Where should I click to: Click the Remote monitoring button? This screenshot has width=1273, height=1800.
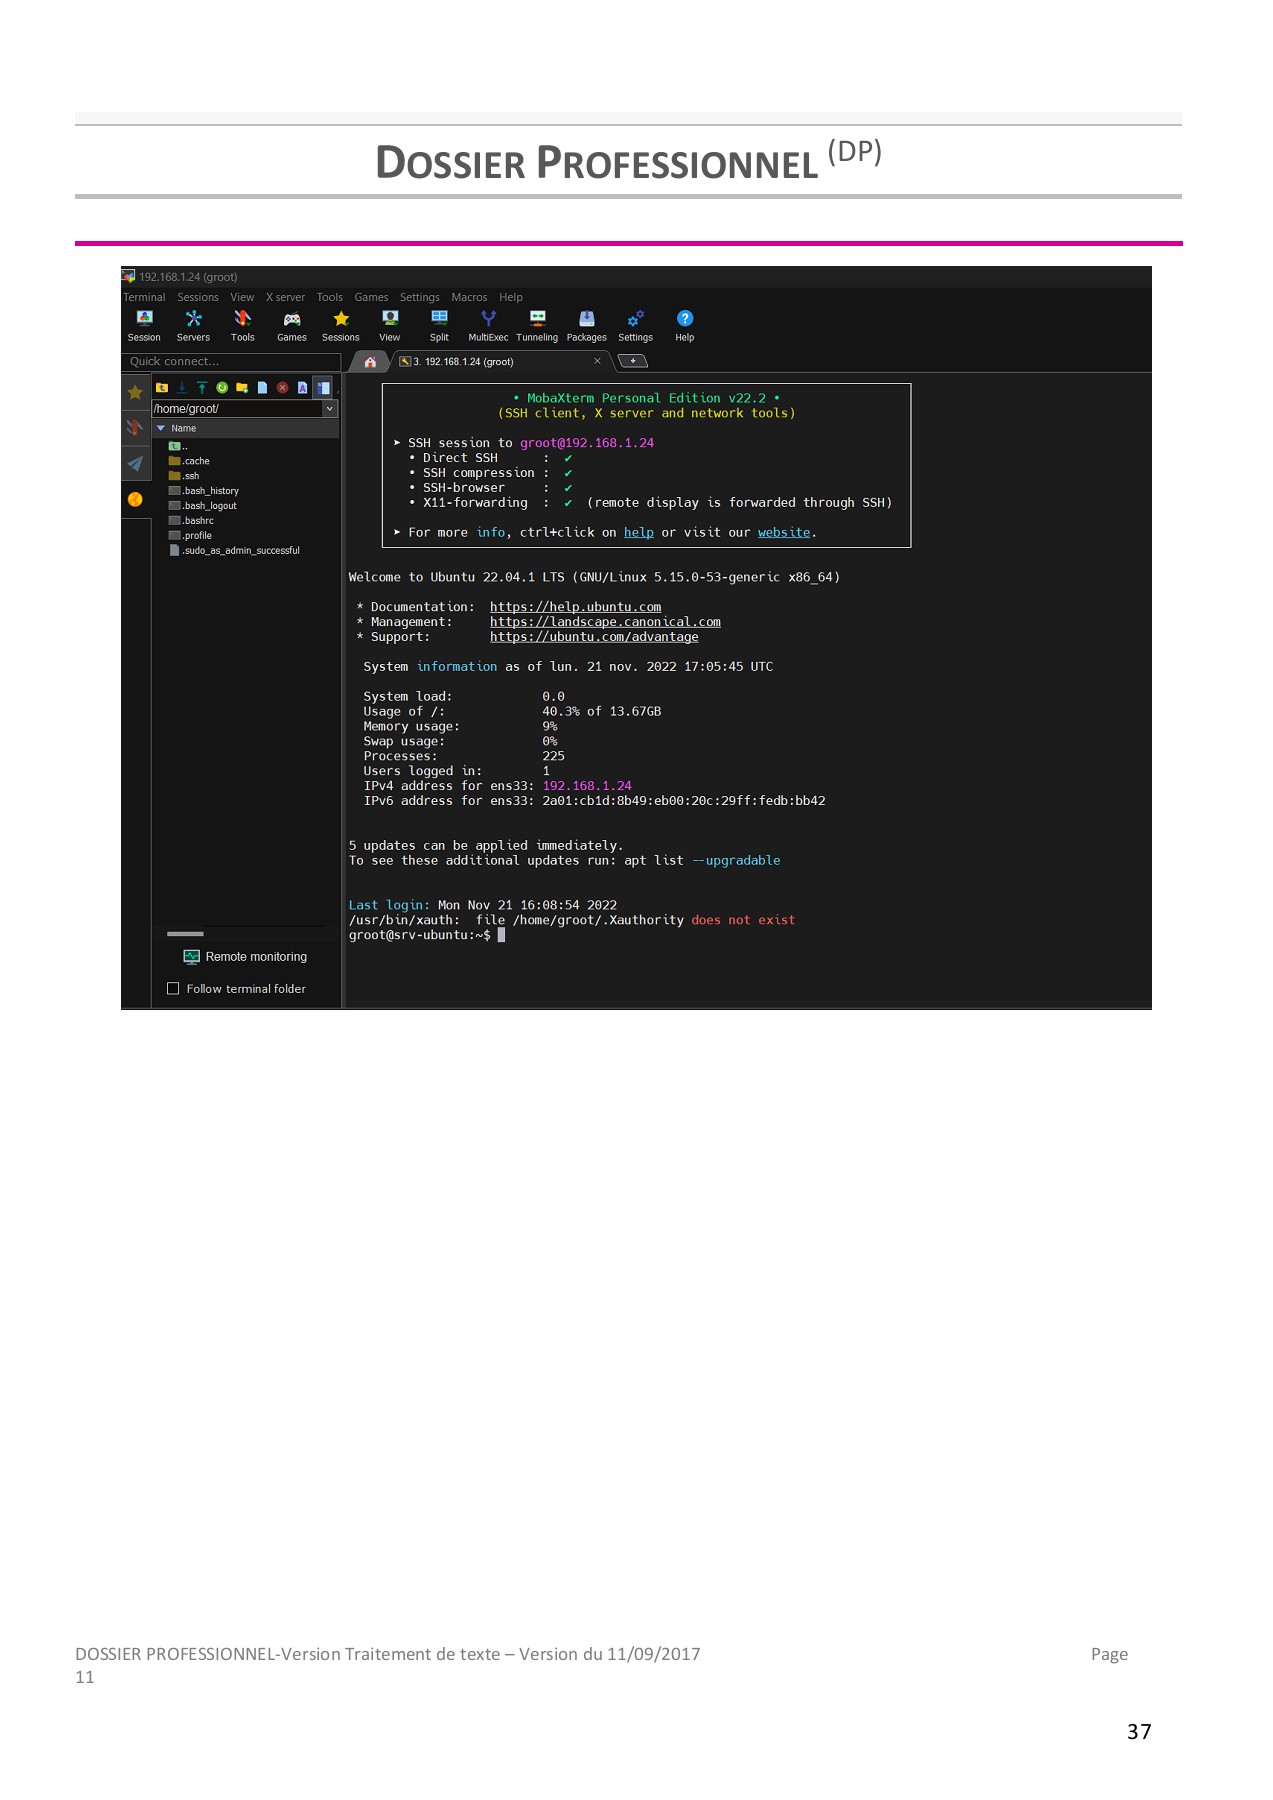pos(246,957)
